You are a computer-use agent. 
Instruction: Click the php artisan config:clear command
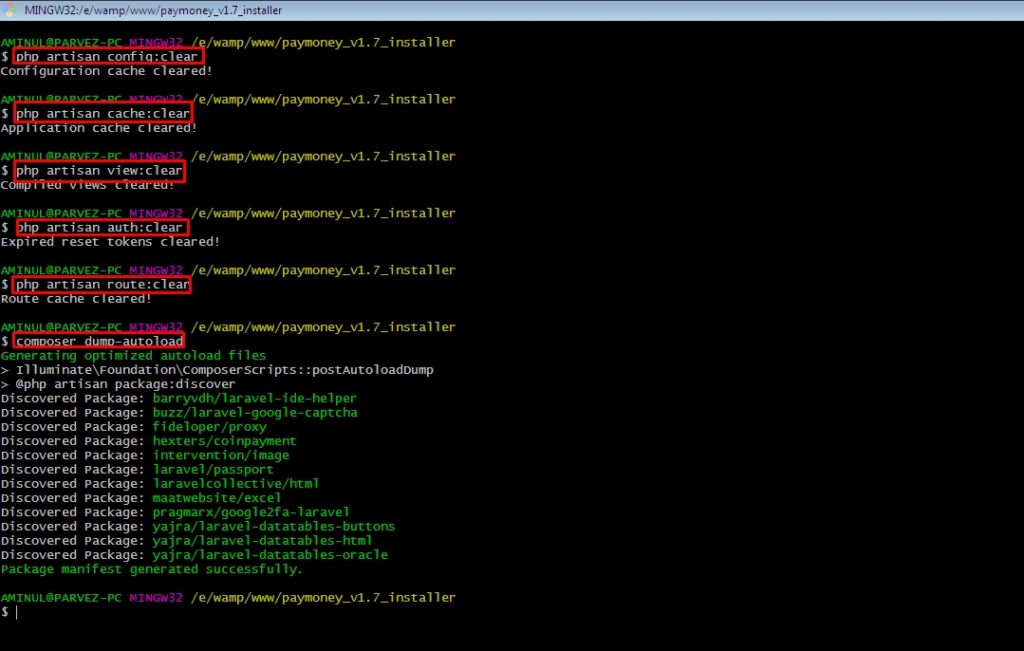(107, 57)
